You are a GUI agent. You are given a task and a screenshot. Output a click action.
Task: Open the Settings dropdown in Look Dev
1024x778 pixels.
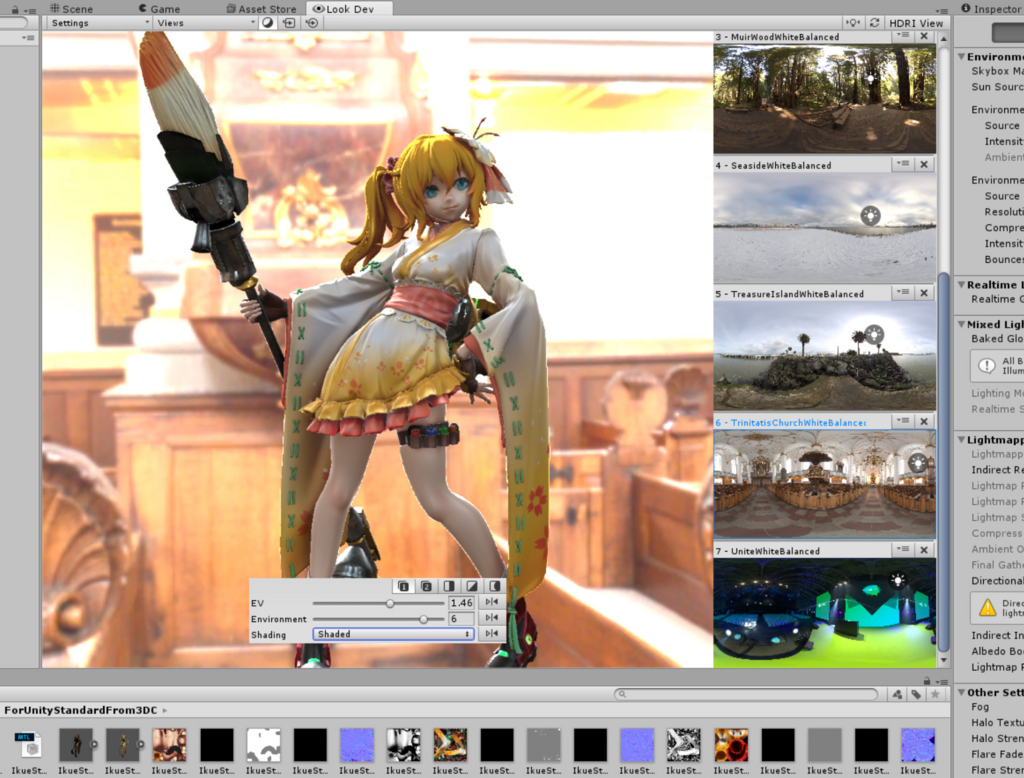99,23
